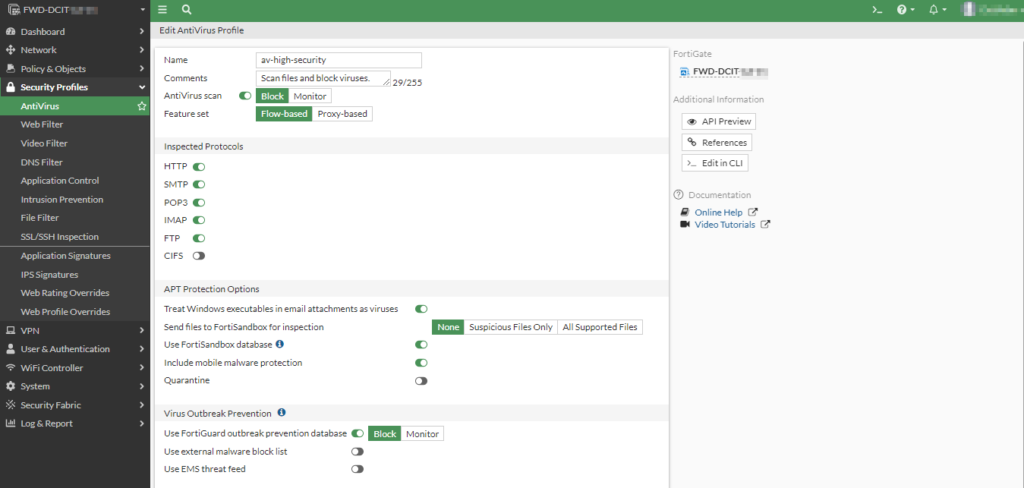Image resolution: width=1024 pixels, height=488 pixels.
Task: Choose All Supported Files for FortiSandbox
Action: point(600,327)
